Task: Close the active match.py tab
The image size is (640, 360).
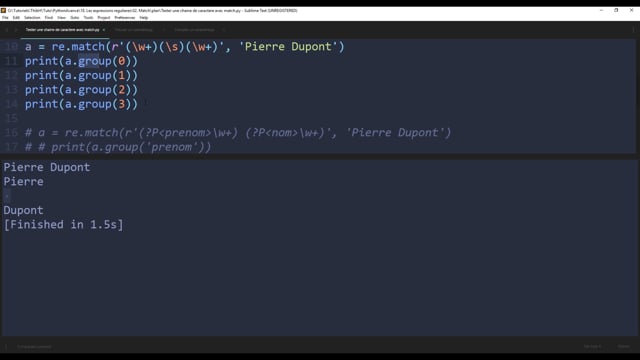Action: pos(104,30)
